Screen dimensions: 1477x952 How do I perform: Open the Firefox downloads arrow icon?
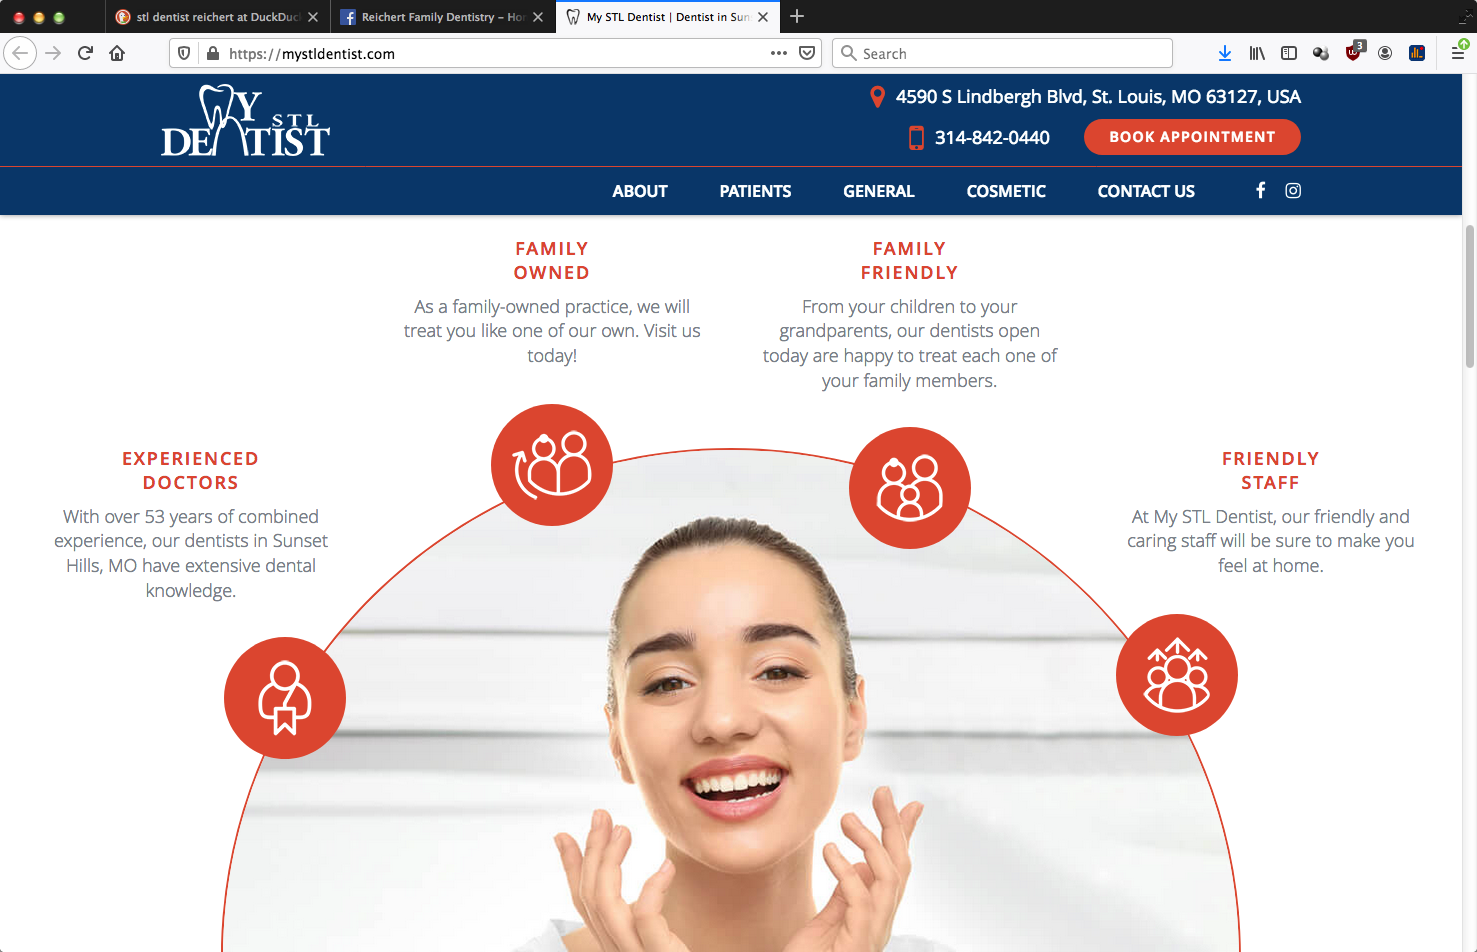[x=1225, y=53]
